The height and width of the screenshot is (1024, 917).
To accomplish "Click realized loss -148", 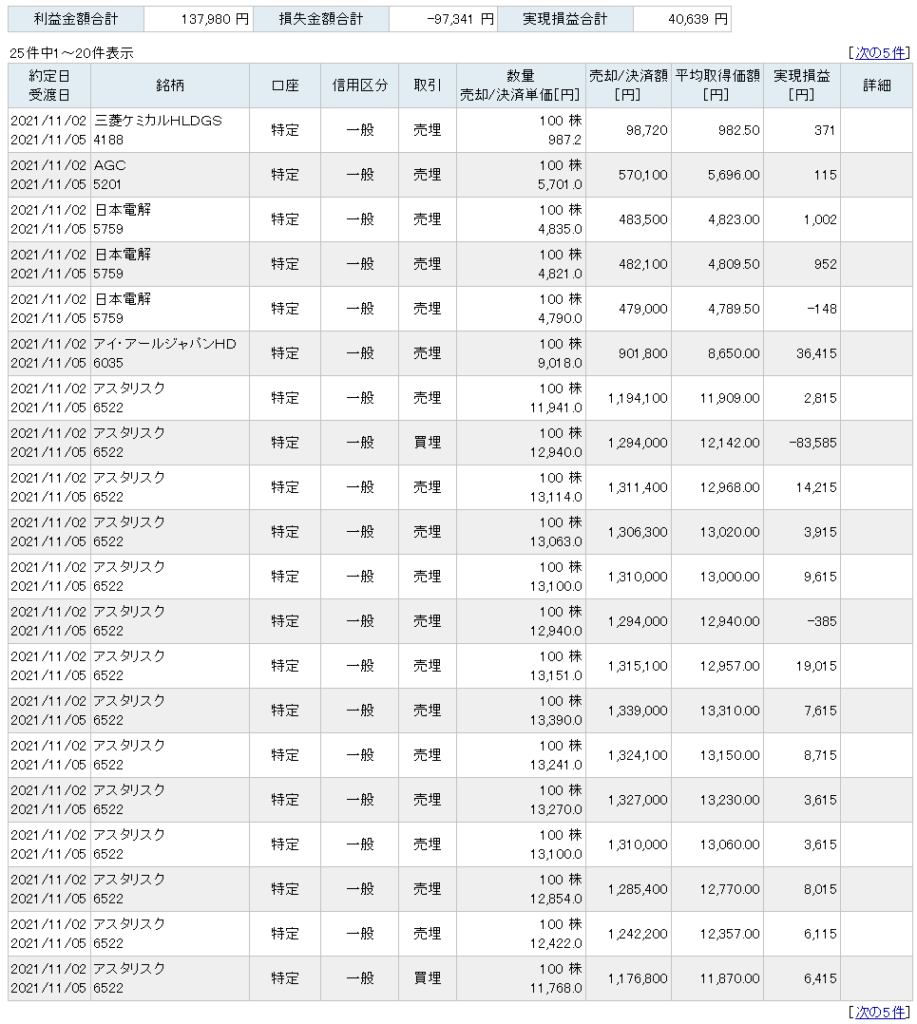I will coord(822,309).
